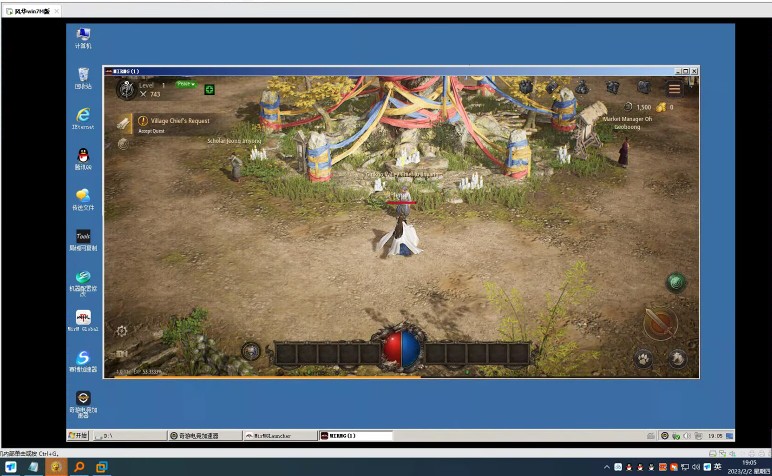
Task: Switch to the Mir4Launcher taskbar item
Action: coord(280,436)
